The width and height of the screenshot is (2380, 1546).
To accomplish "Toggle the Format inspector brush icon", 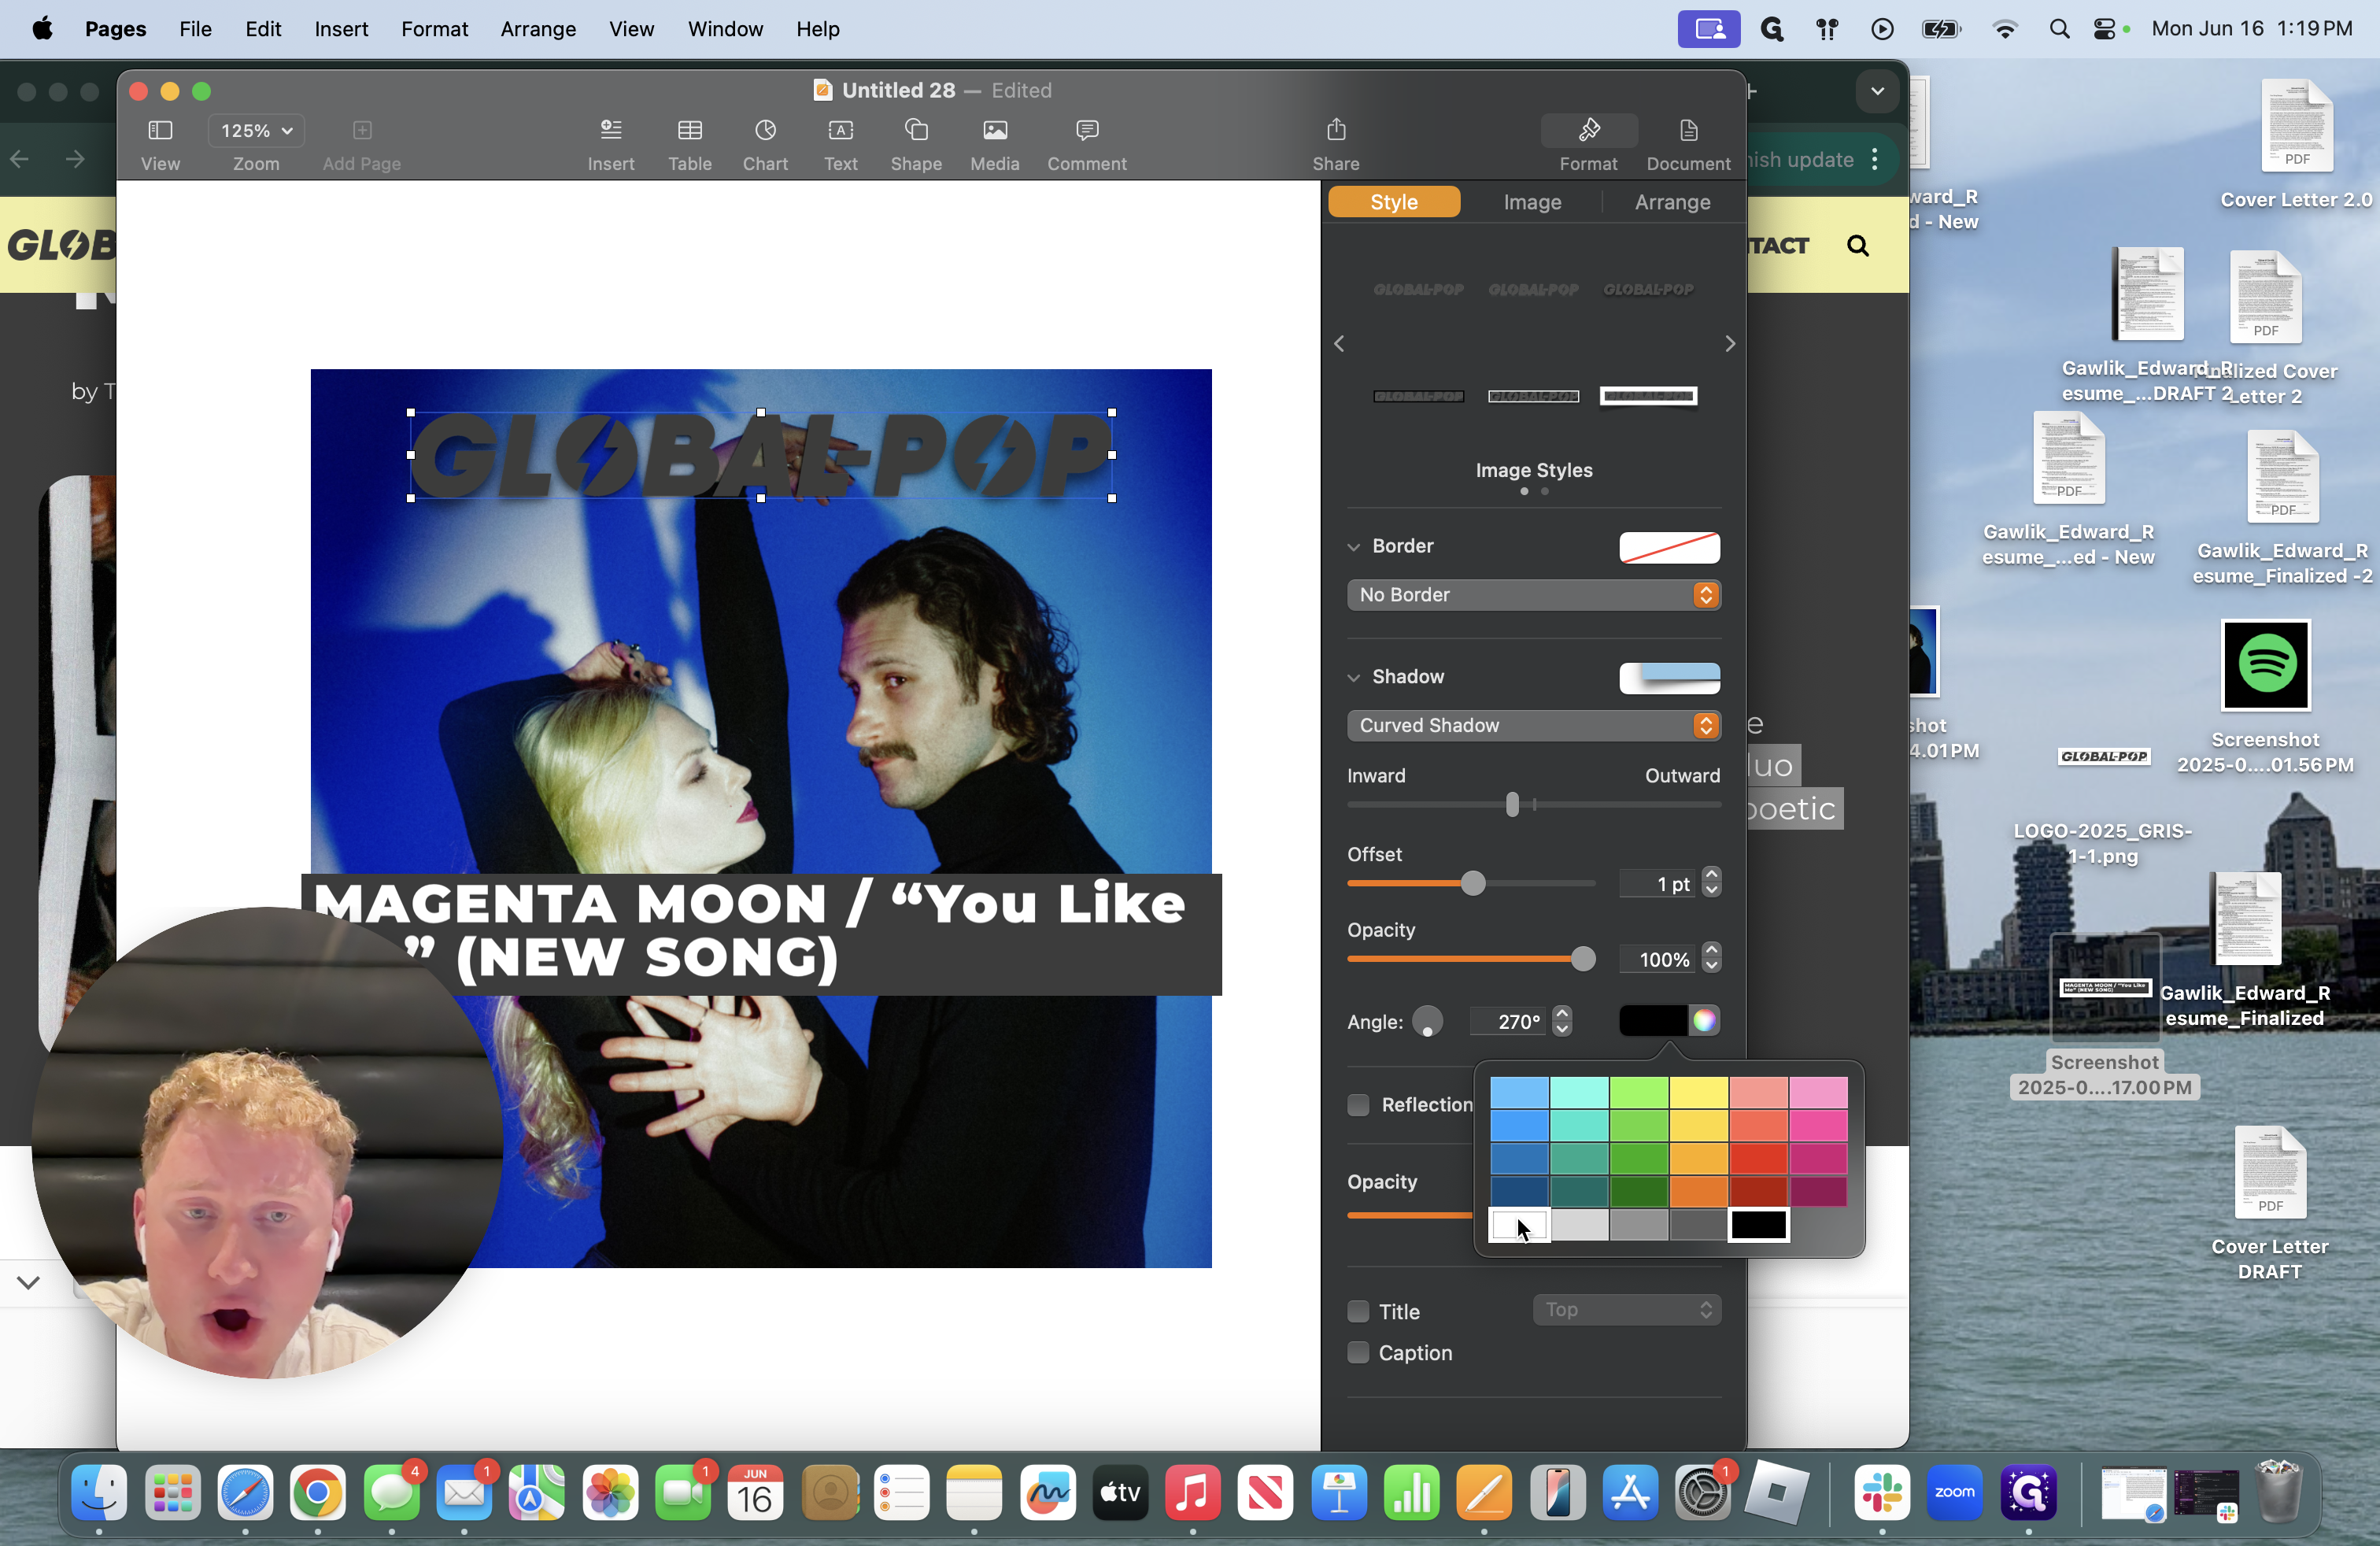I will coord(1589,130).
